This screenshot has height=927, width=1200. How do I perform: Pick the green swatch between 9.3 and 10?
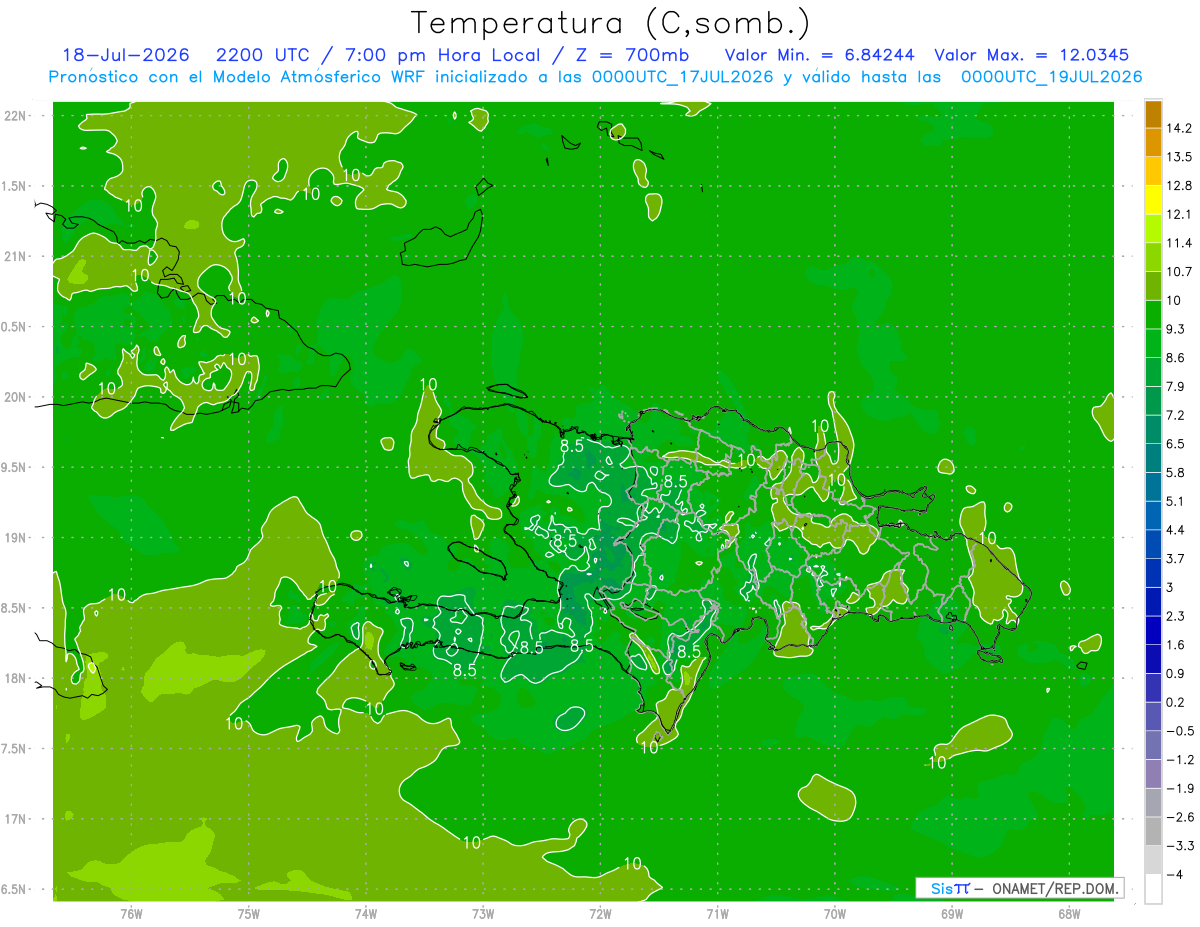1153,315
